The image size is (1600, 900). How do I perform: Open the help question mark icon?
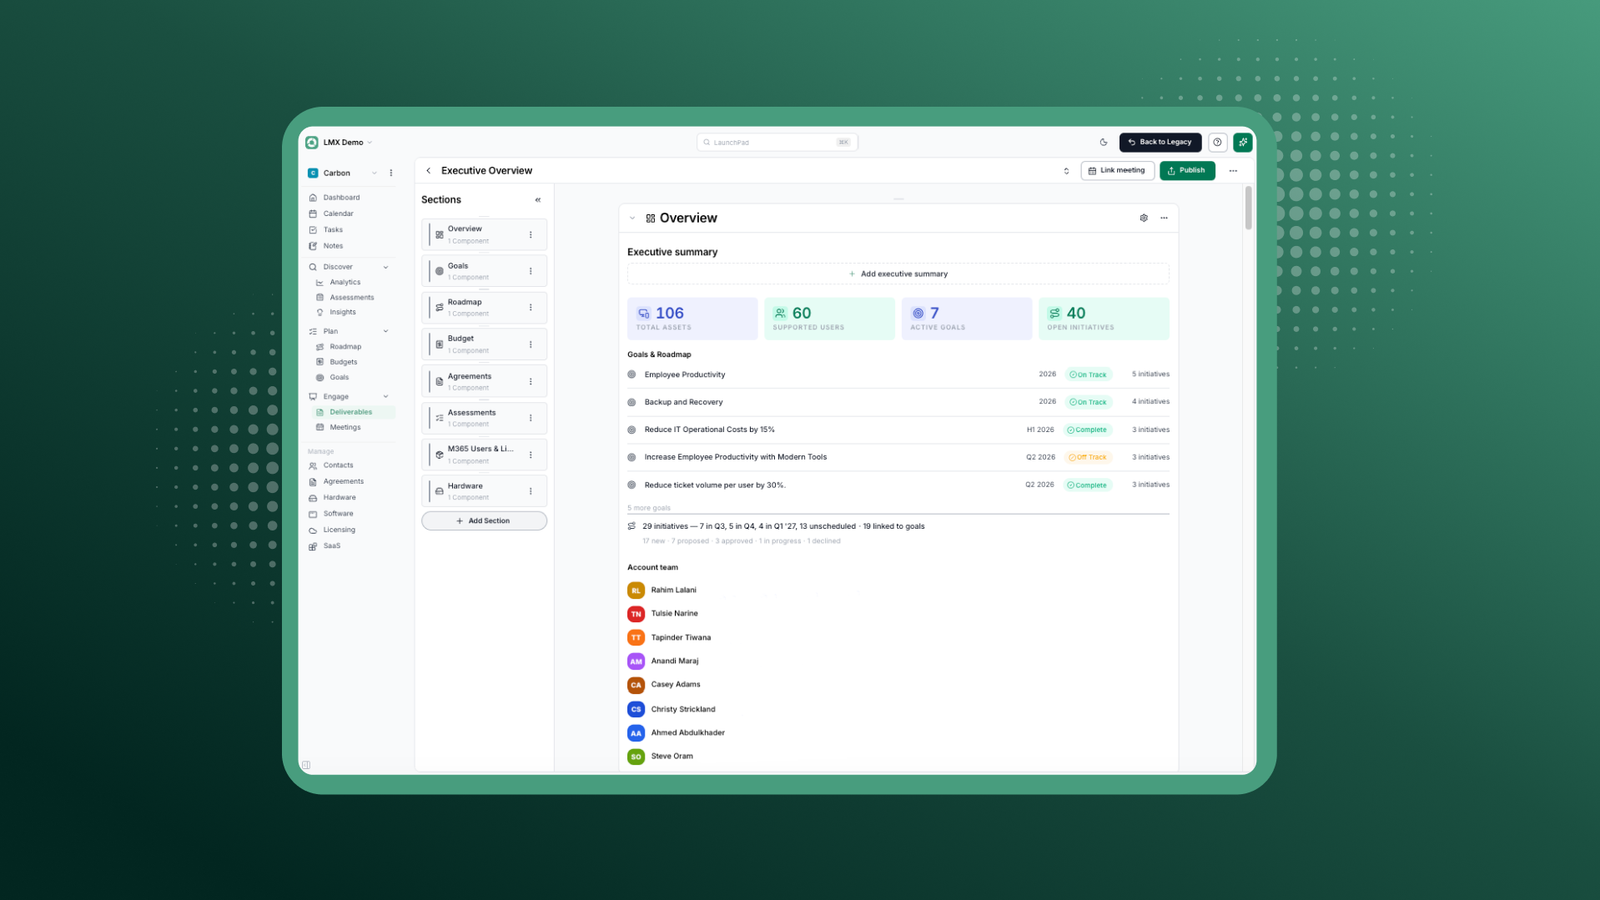click(x=1217, y=142)
